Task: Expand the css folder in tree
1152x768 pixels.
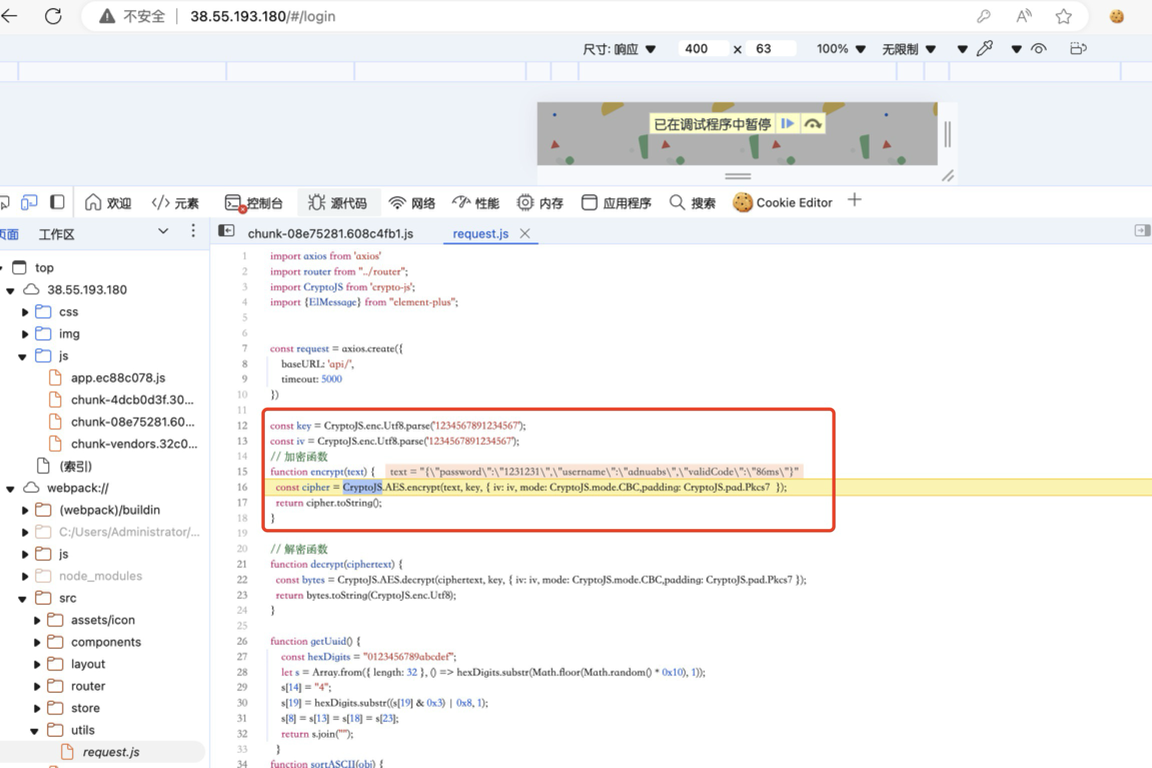Action: (x=26, y=312)
